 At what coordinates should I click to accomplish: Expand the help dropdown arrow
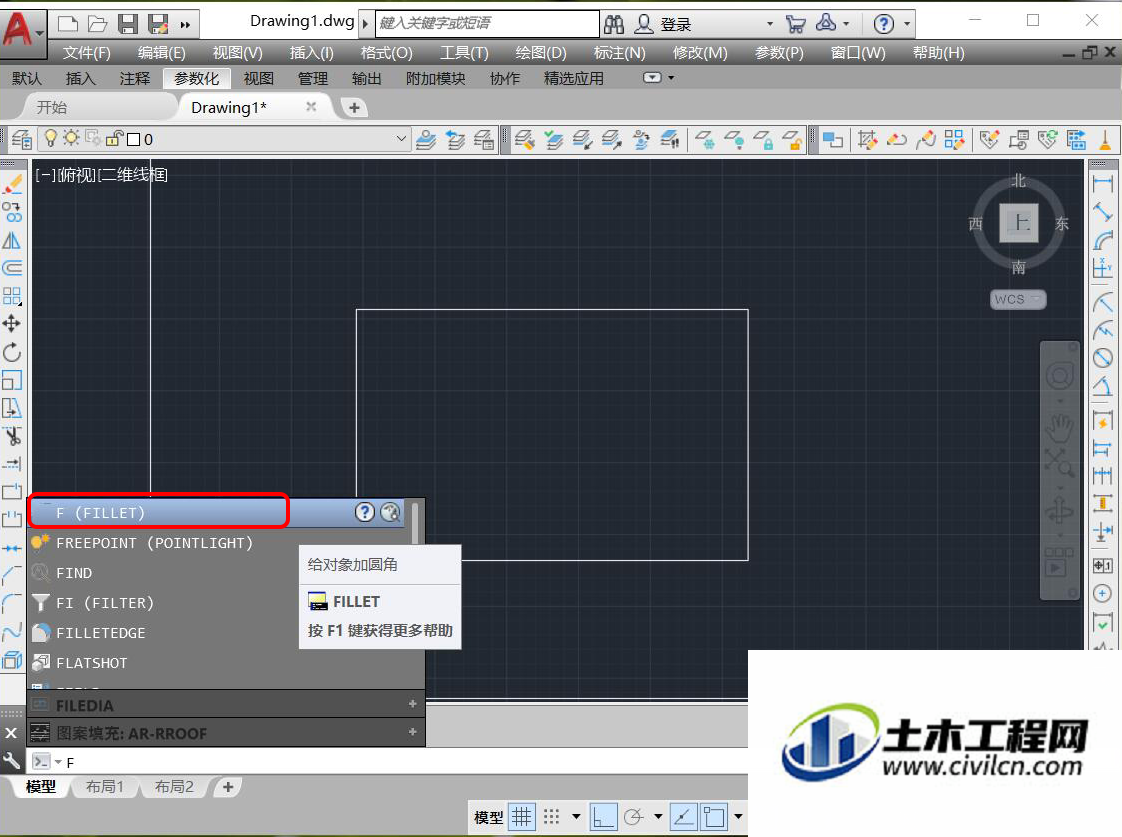tap(907, 24)
